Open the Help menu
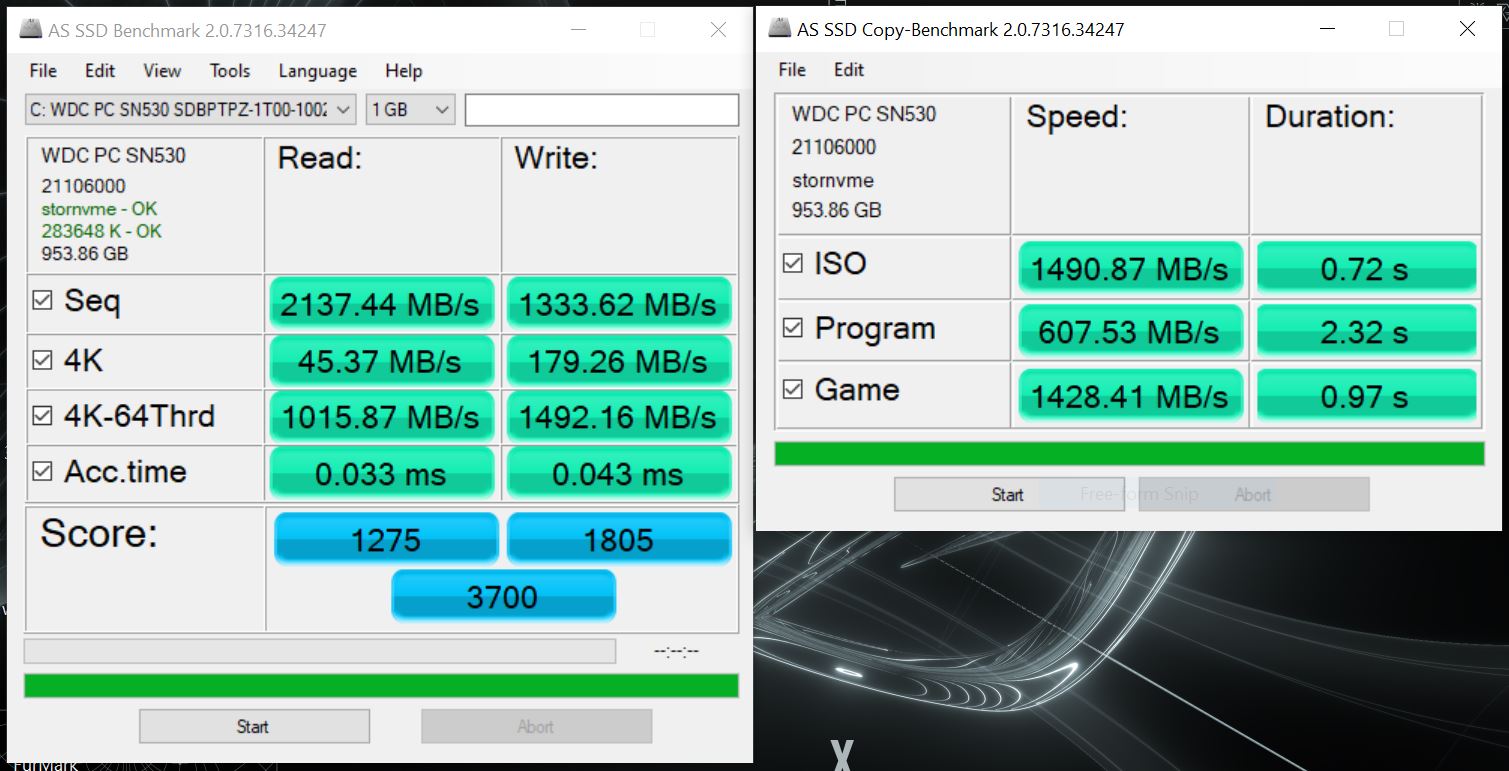The image size is (1509, 771). point(404,71)
